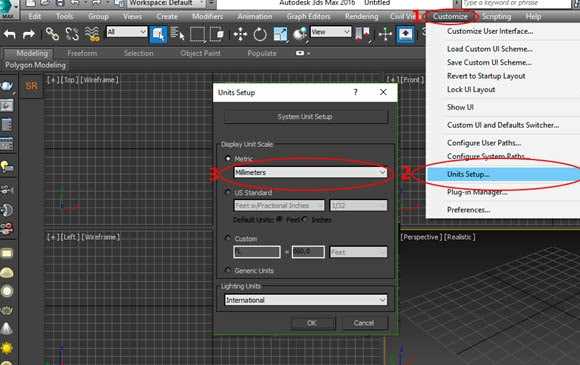The height and width of the screenshot is (365, 580).
Task: Select the US Standard radio button
Action: point(228,192)
